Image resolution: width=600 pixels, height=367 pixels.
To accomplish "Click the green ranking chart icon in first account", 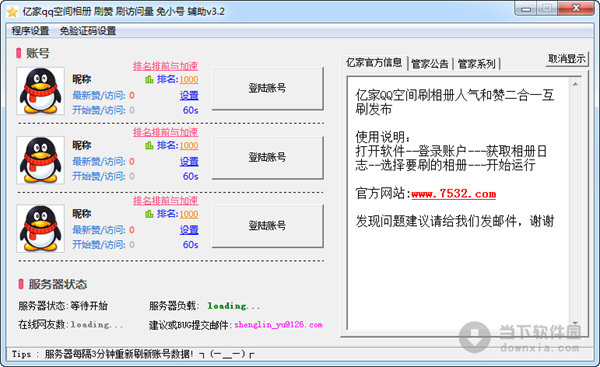I will [x=149, y=79].
